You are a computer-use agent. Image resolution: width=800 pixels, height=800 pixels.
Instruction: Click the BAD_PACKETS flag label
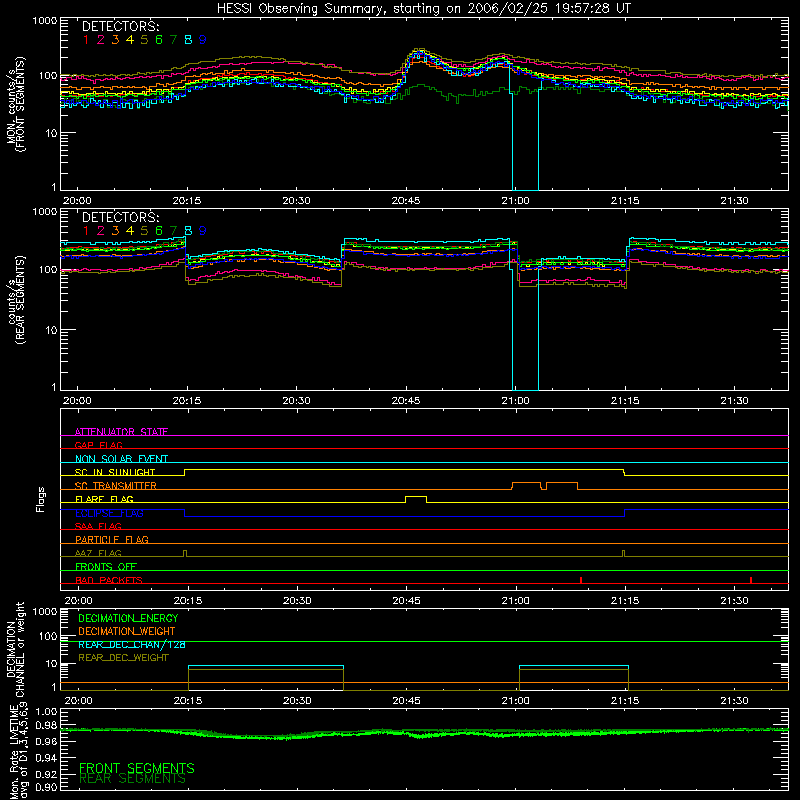tap(109, 580)
